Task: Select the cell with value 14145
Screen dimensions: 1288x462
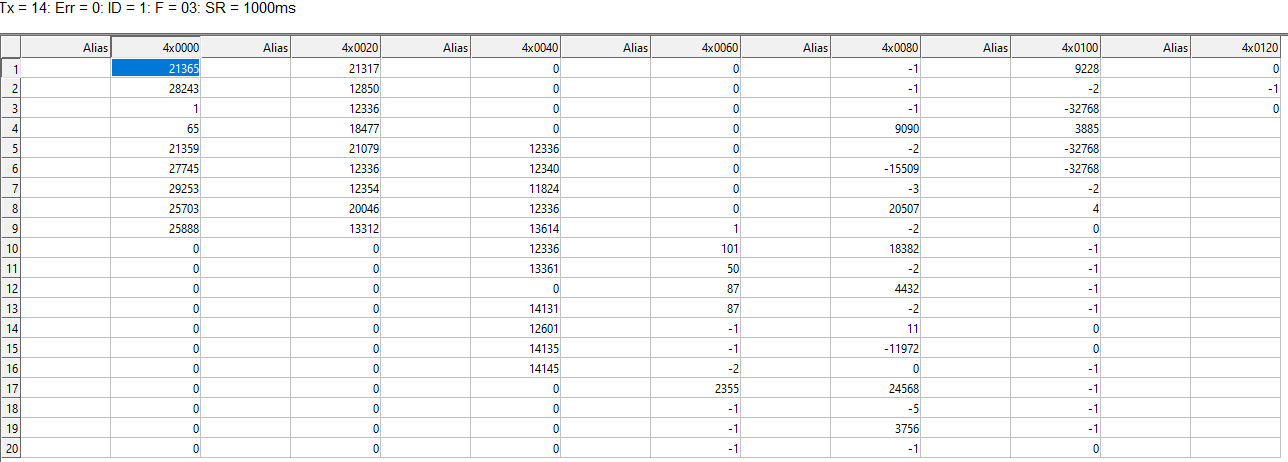Action: coord(516,368)
